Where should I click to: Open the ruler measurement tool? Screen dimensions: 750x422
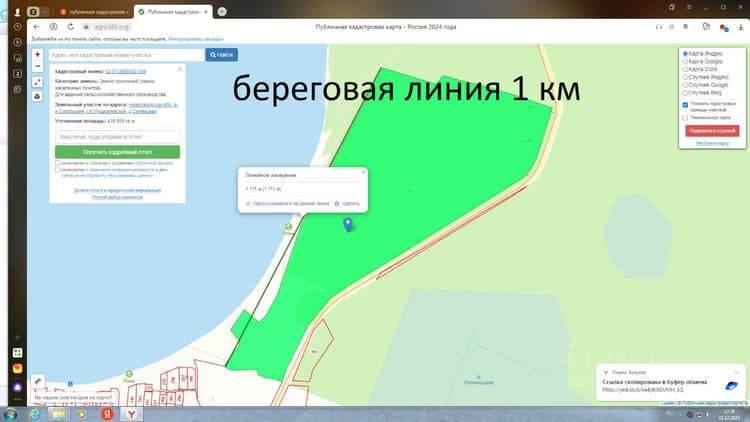tap(38, 381)
